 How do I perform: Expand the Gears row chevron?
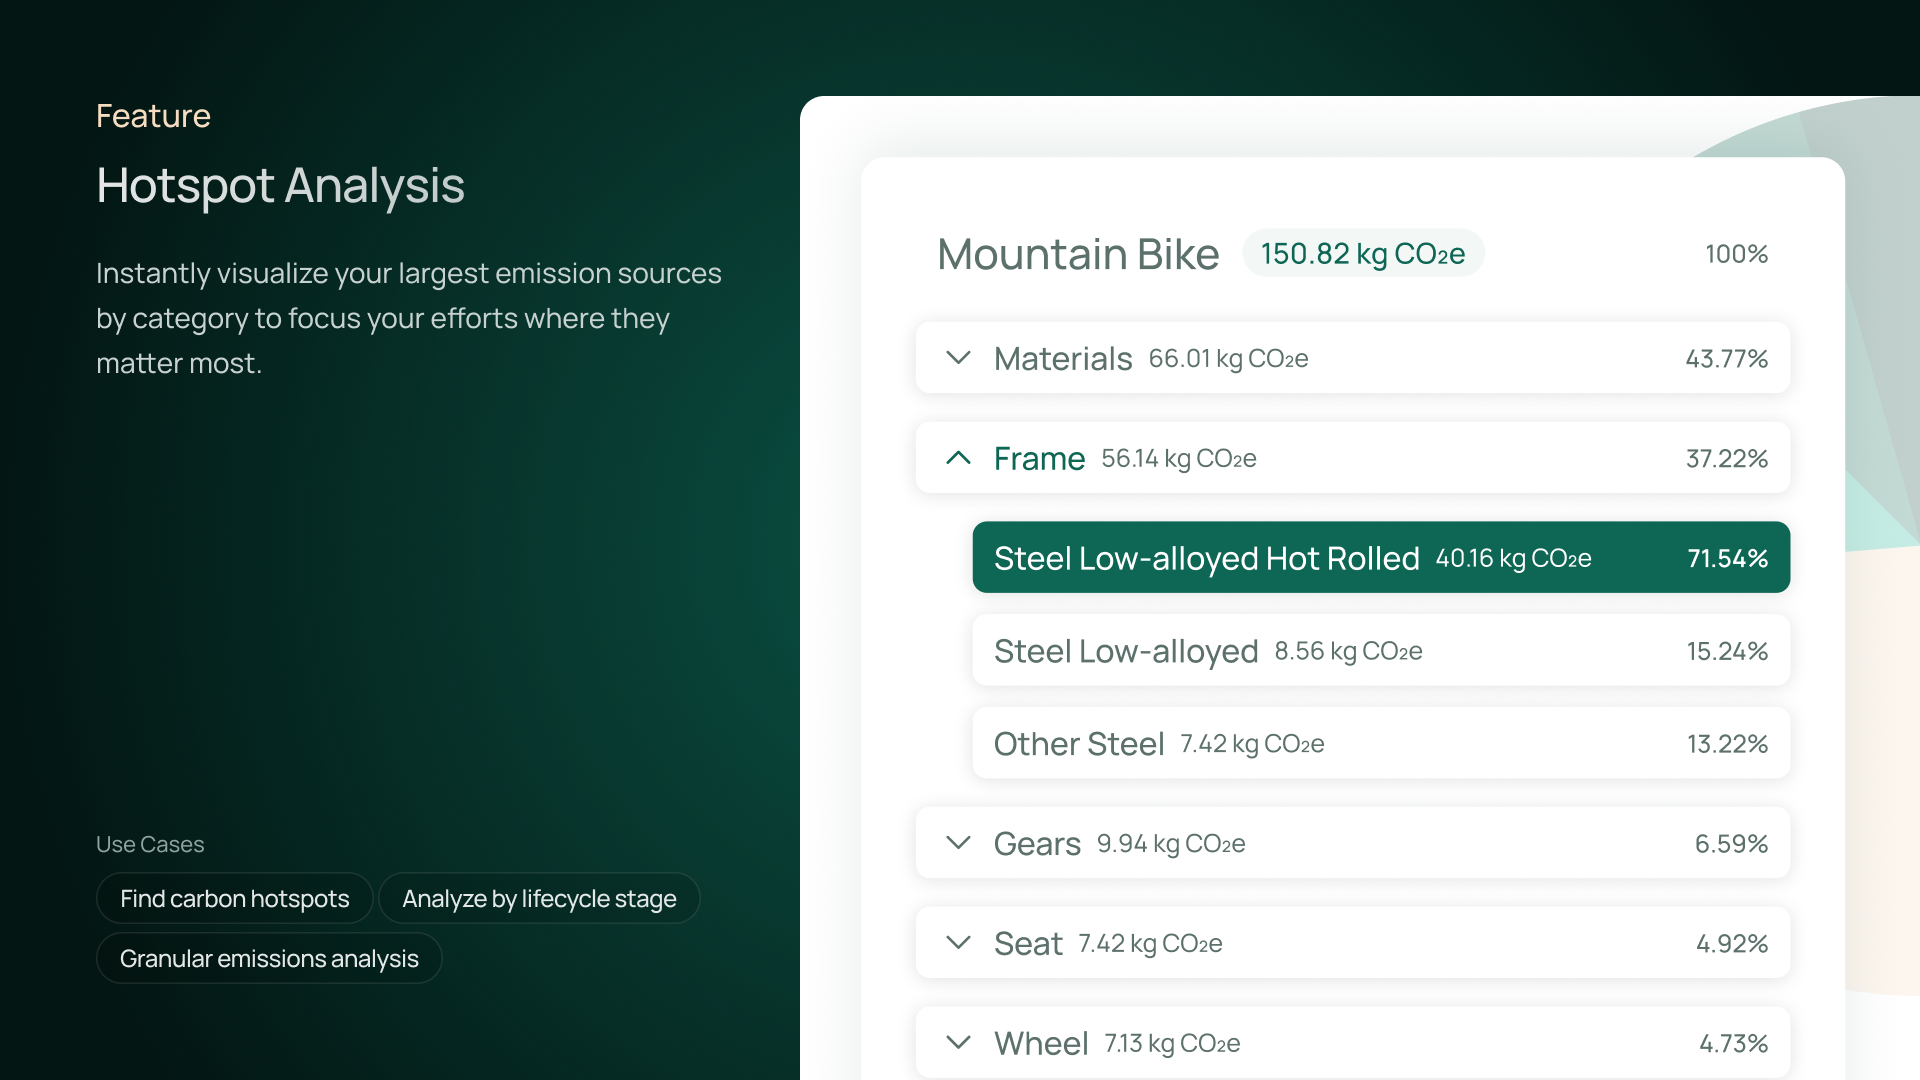tap(958, 843)
